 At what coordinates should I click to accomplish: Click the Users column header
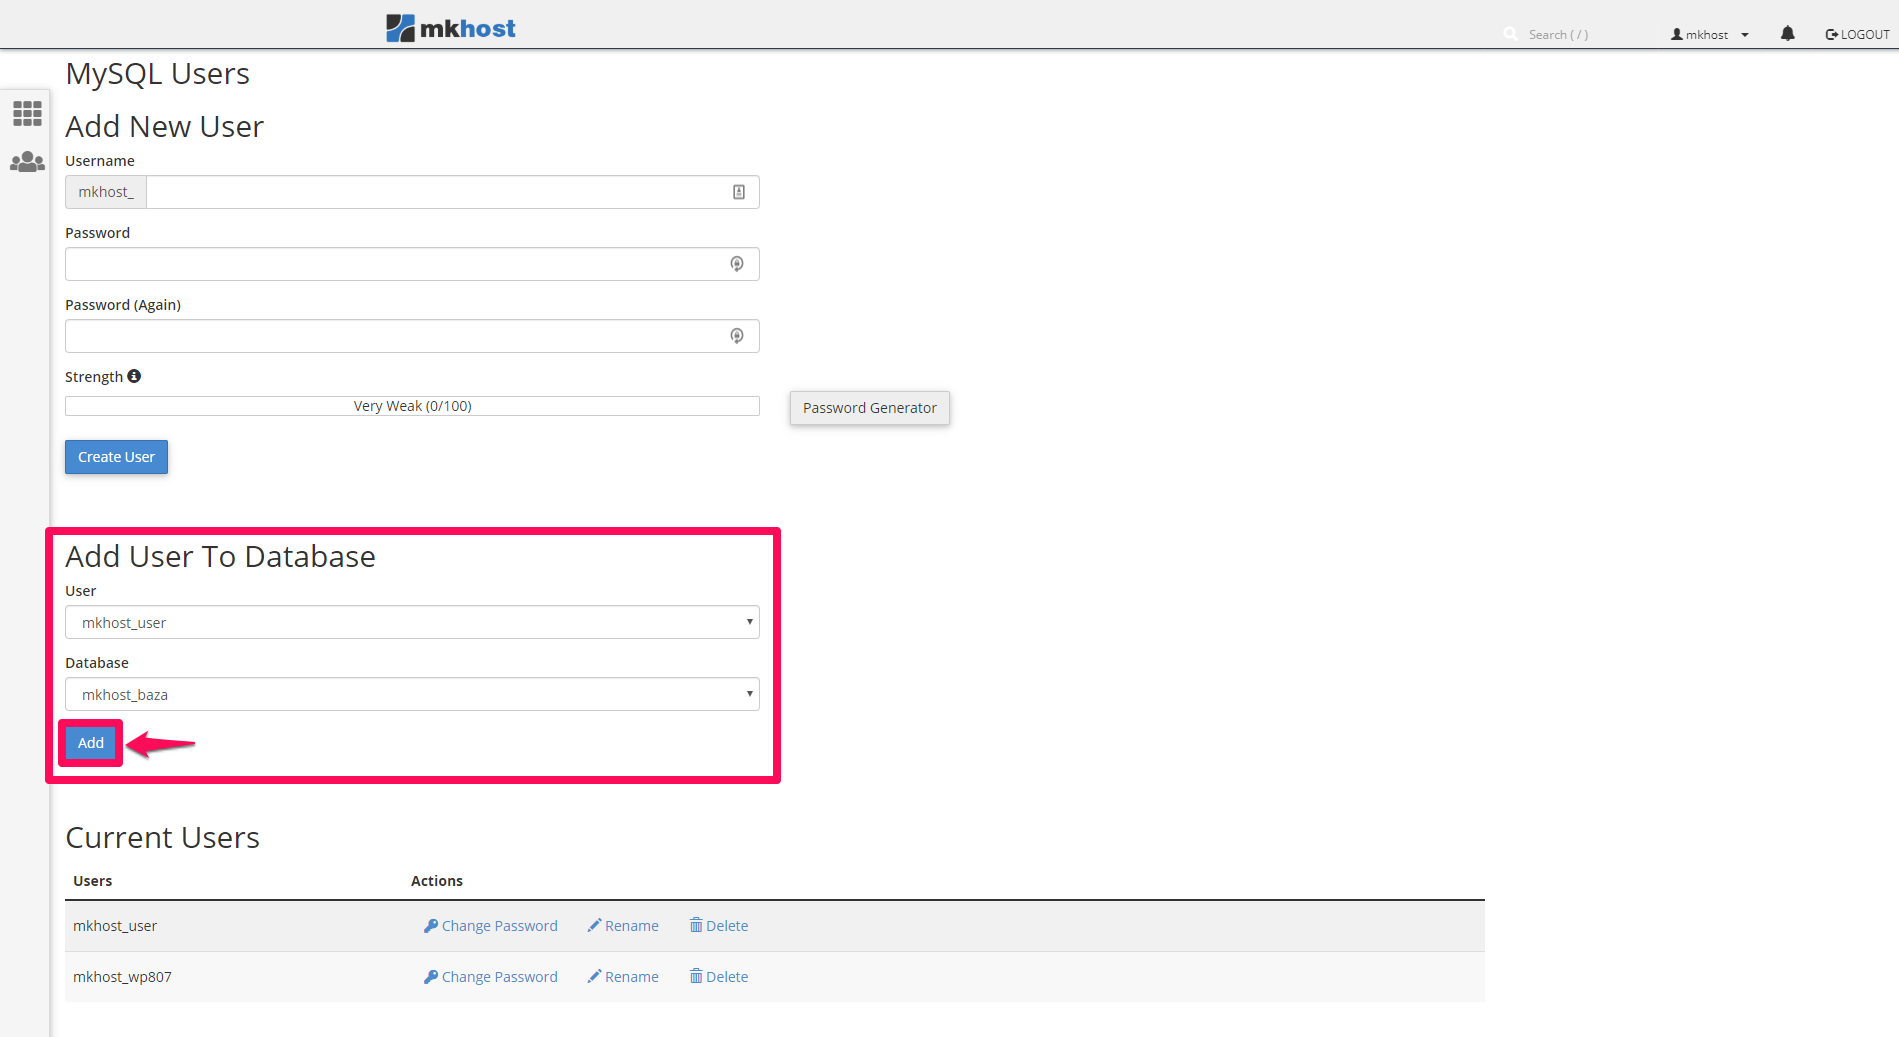[92, 881]
